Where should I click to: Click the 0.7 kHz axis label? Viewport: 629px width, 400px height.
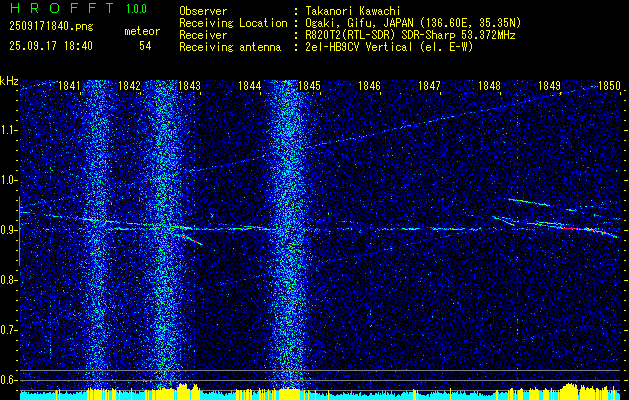coord(9,330)
